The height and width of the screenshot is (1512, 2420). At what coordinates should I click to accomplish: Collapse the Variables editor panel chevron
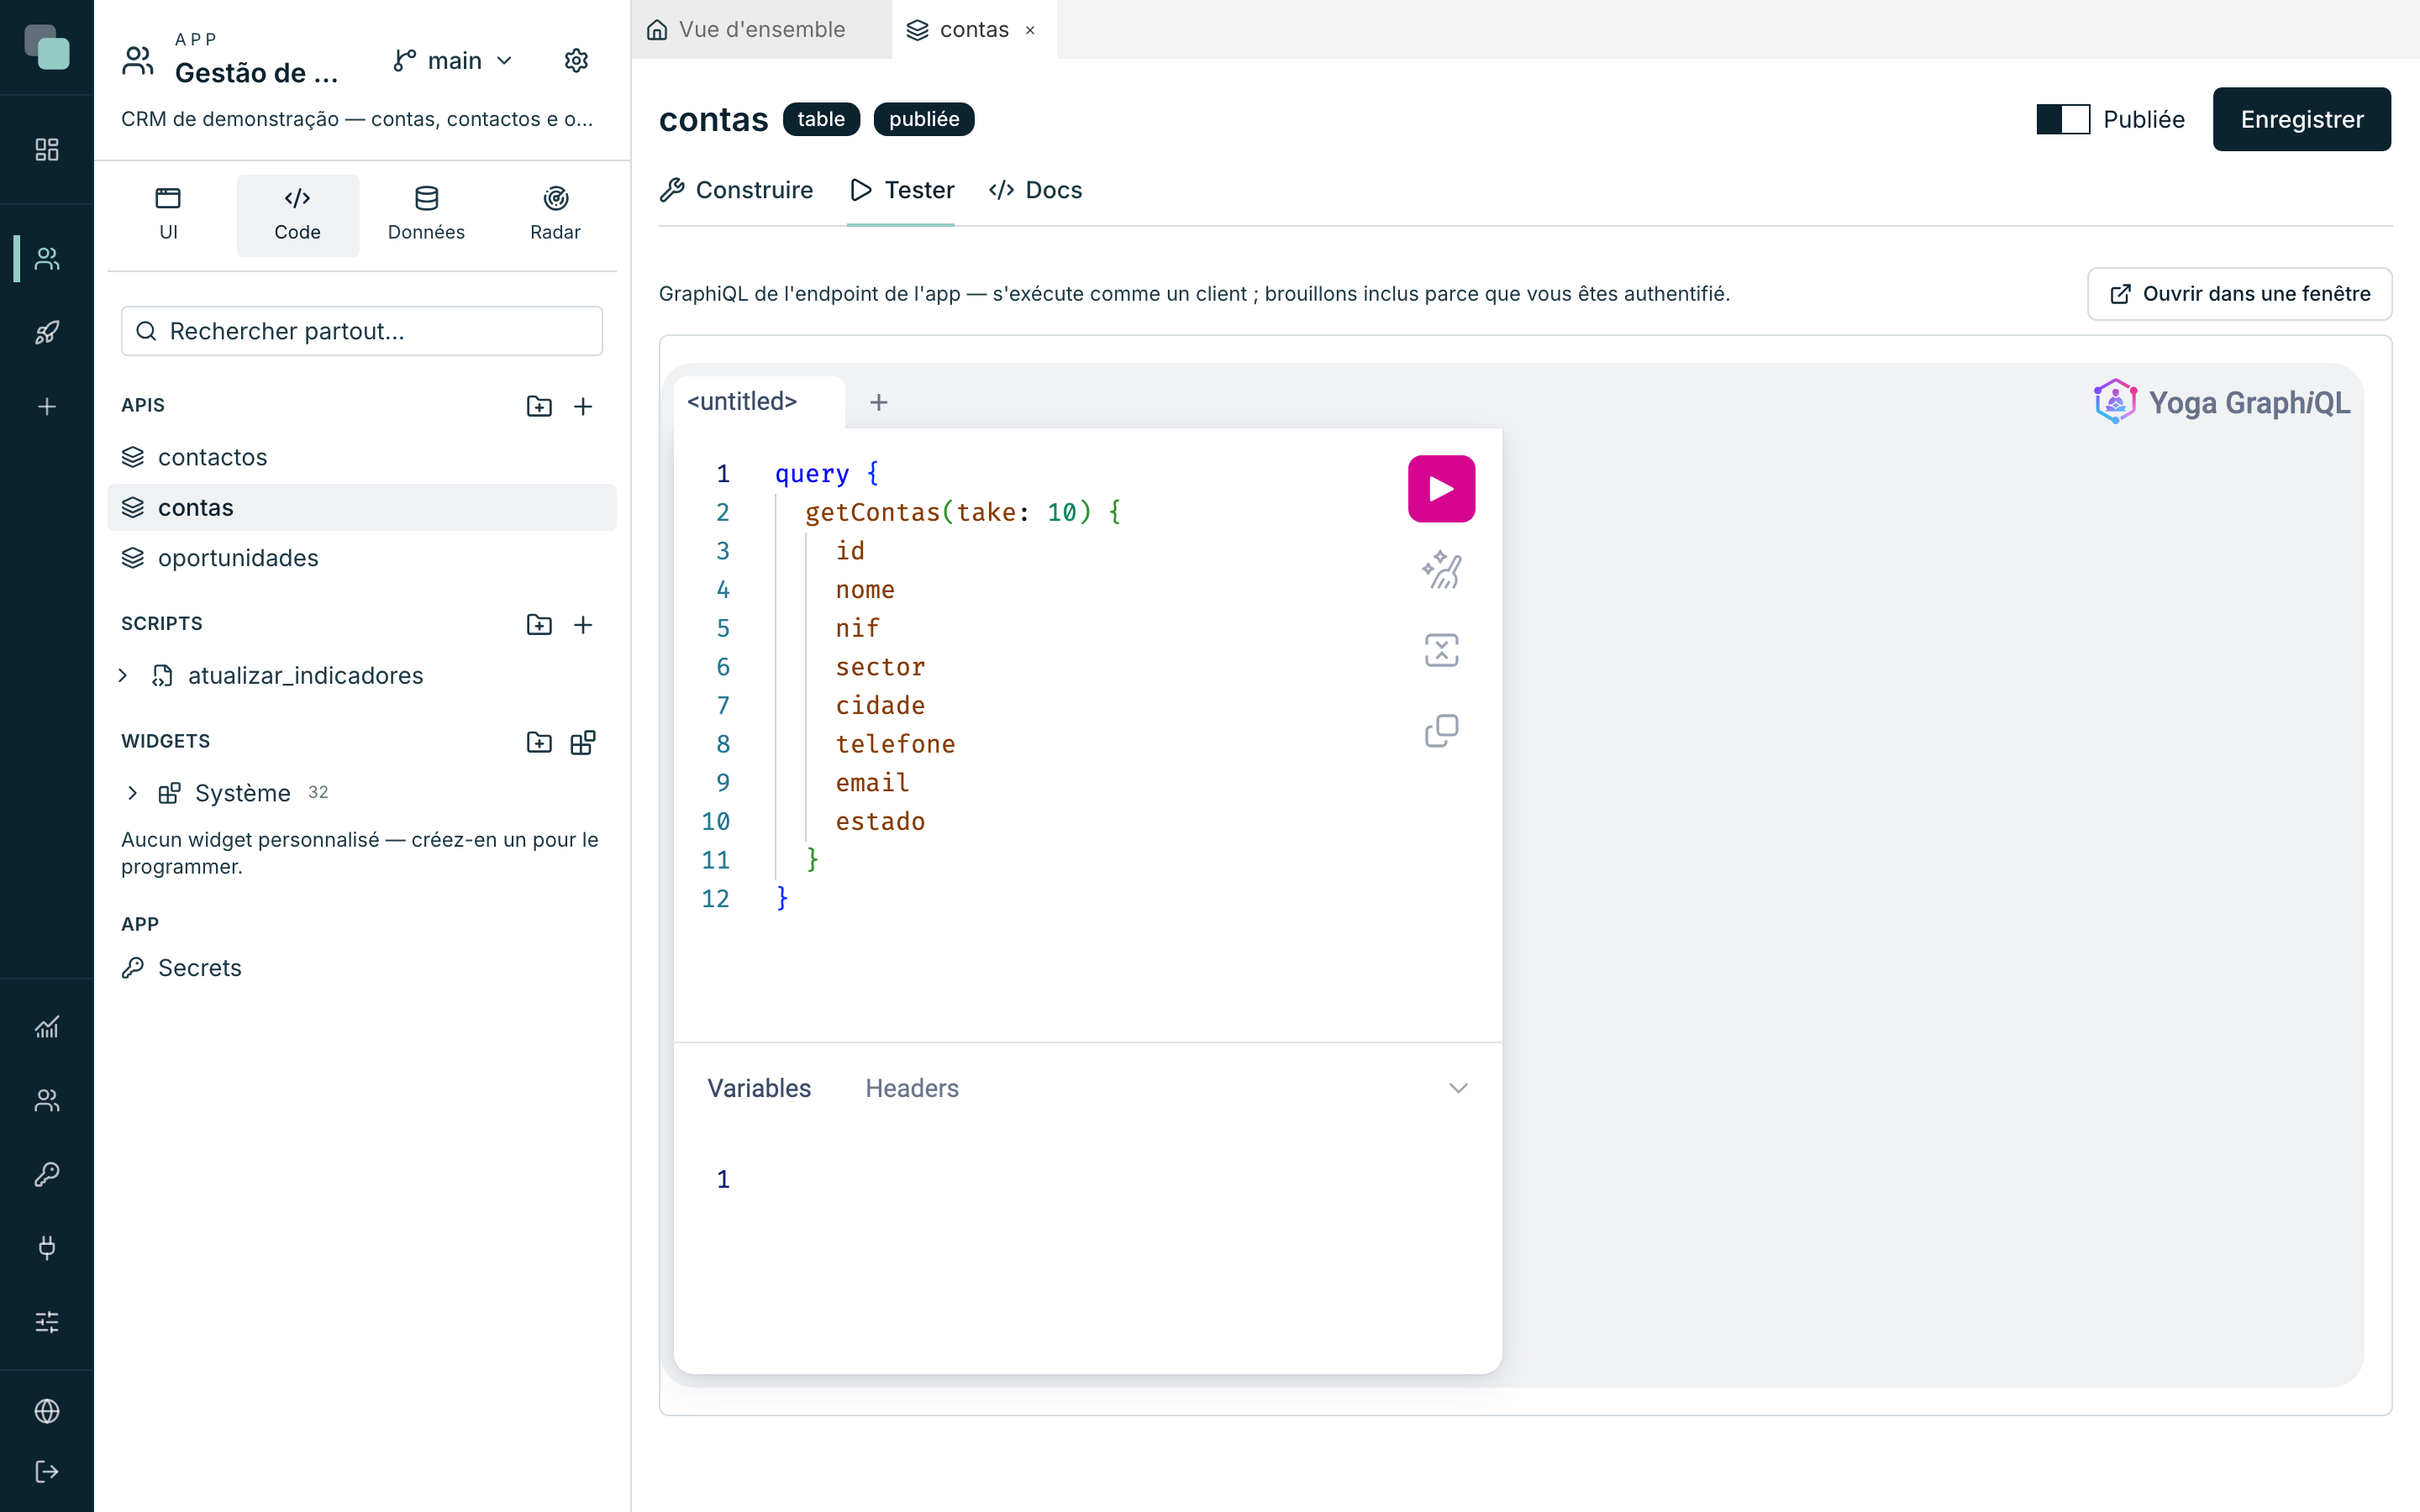1458,1088
